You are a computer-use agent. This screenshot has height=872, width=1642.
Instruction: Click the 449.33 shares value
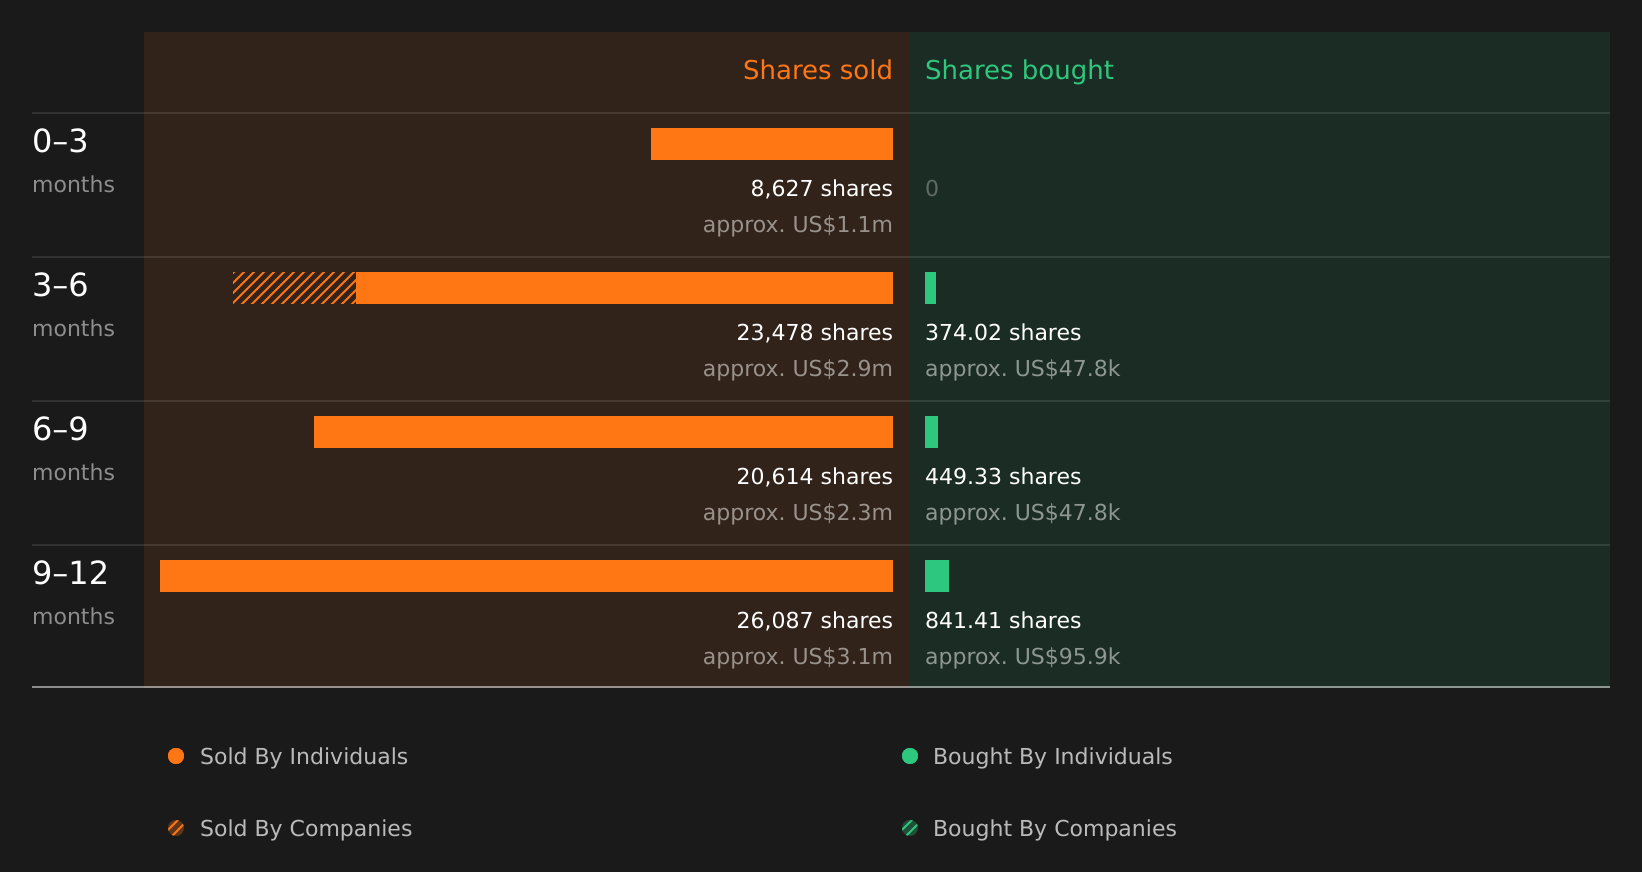pos(1003,477)
